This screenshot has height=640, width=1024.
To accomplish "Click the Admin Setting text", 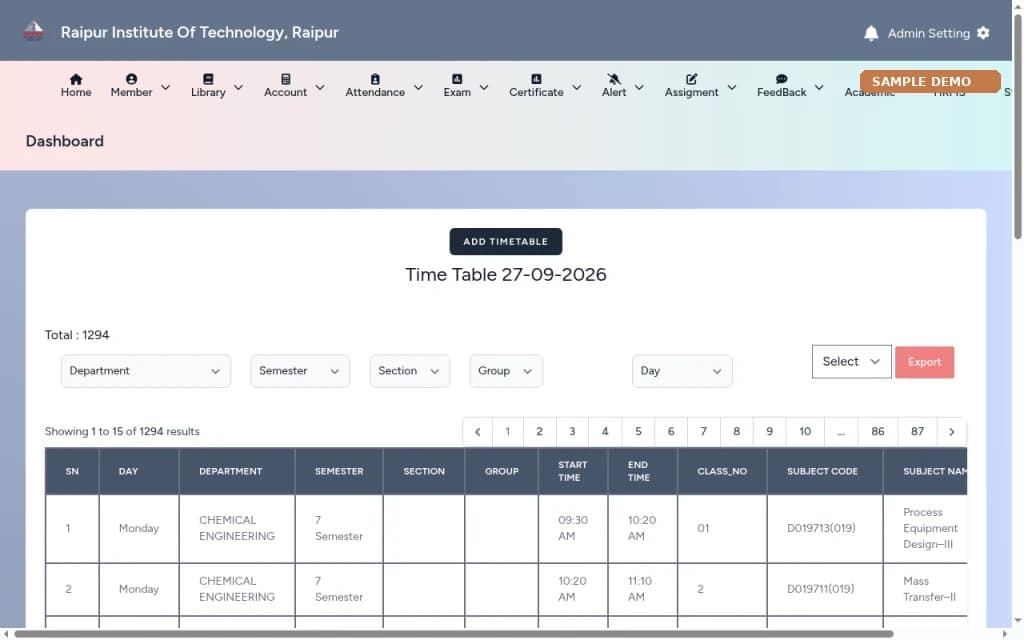I will (x=928, y=33).
